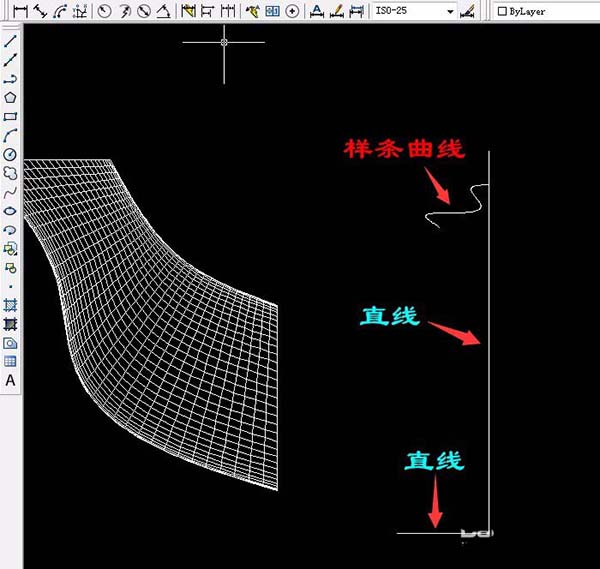Click the Angular Dimension icon
The width and height of the screenshot is (600, 569).
pyautogui.click(x=164, y=11)
